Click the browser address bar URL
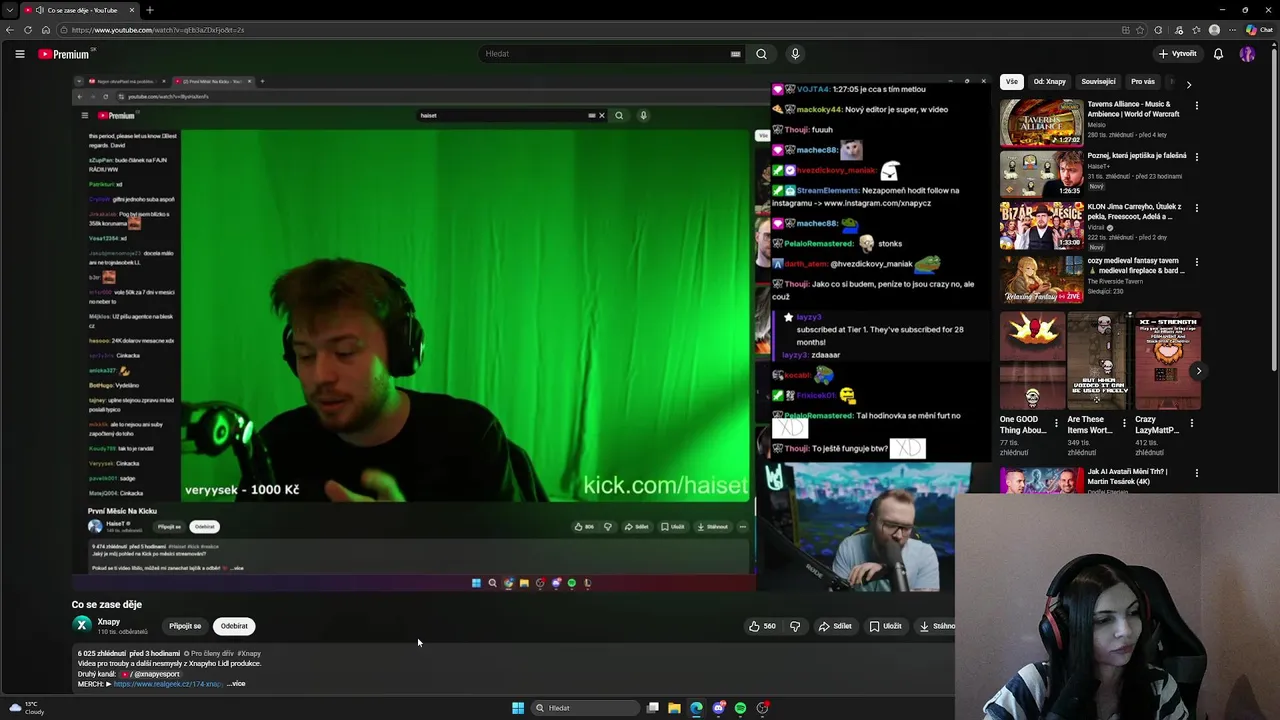1280x720 pixels. (x=157, y=30)
